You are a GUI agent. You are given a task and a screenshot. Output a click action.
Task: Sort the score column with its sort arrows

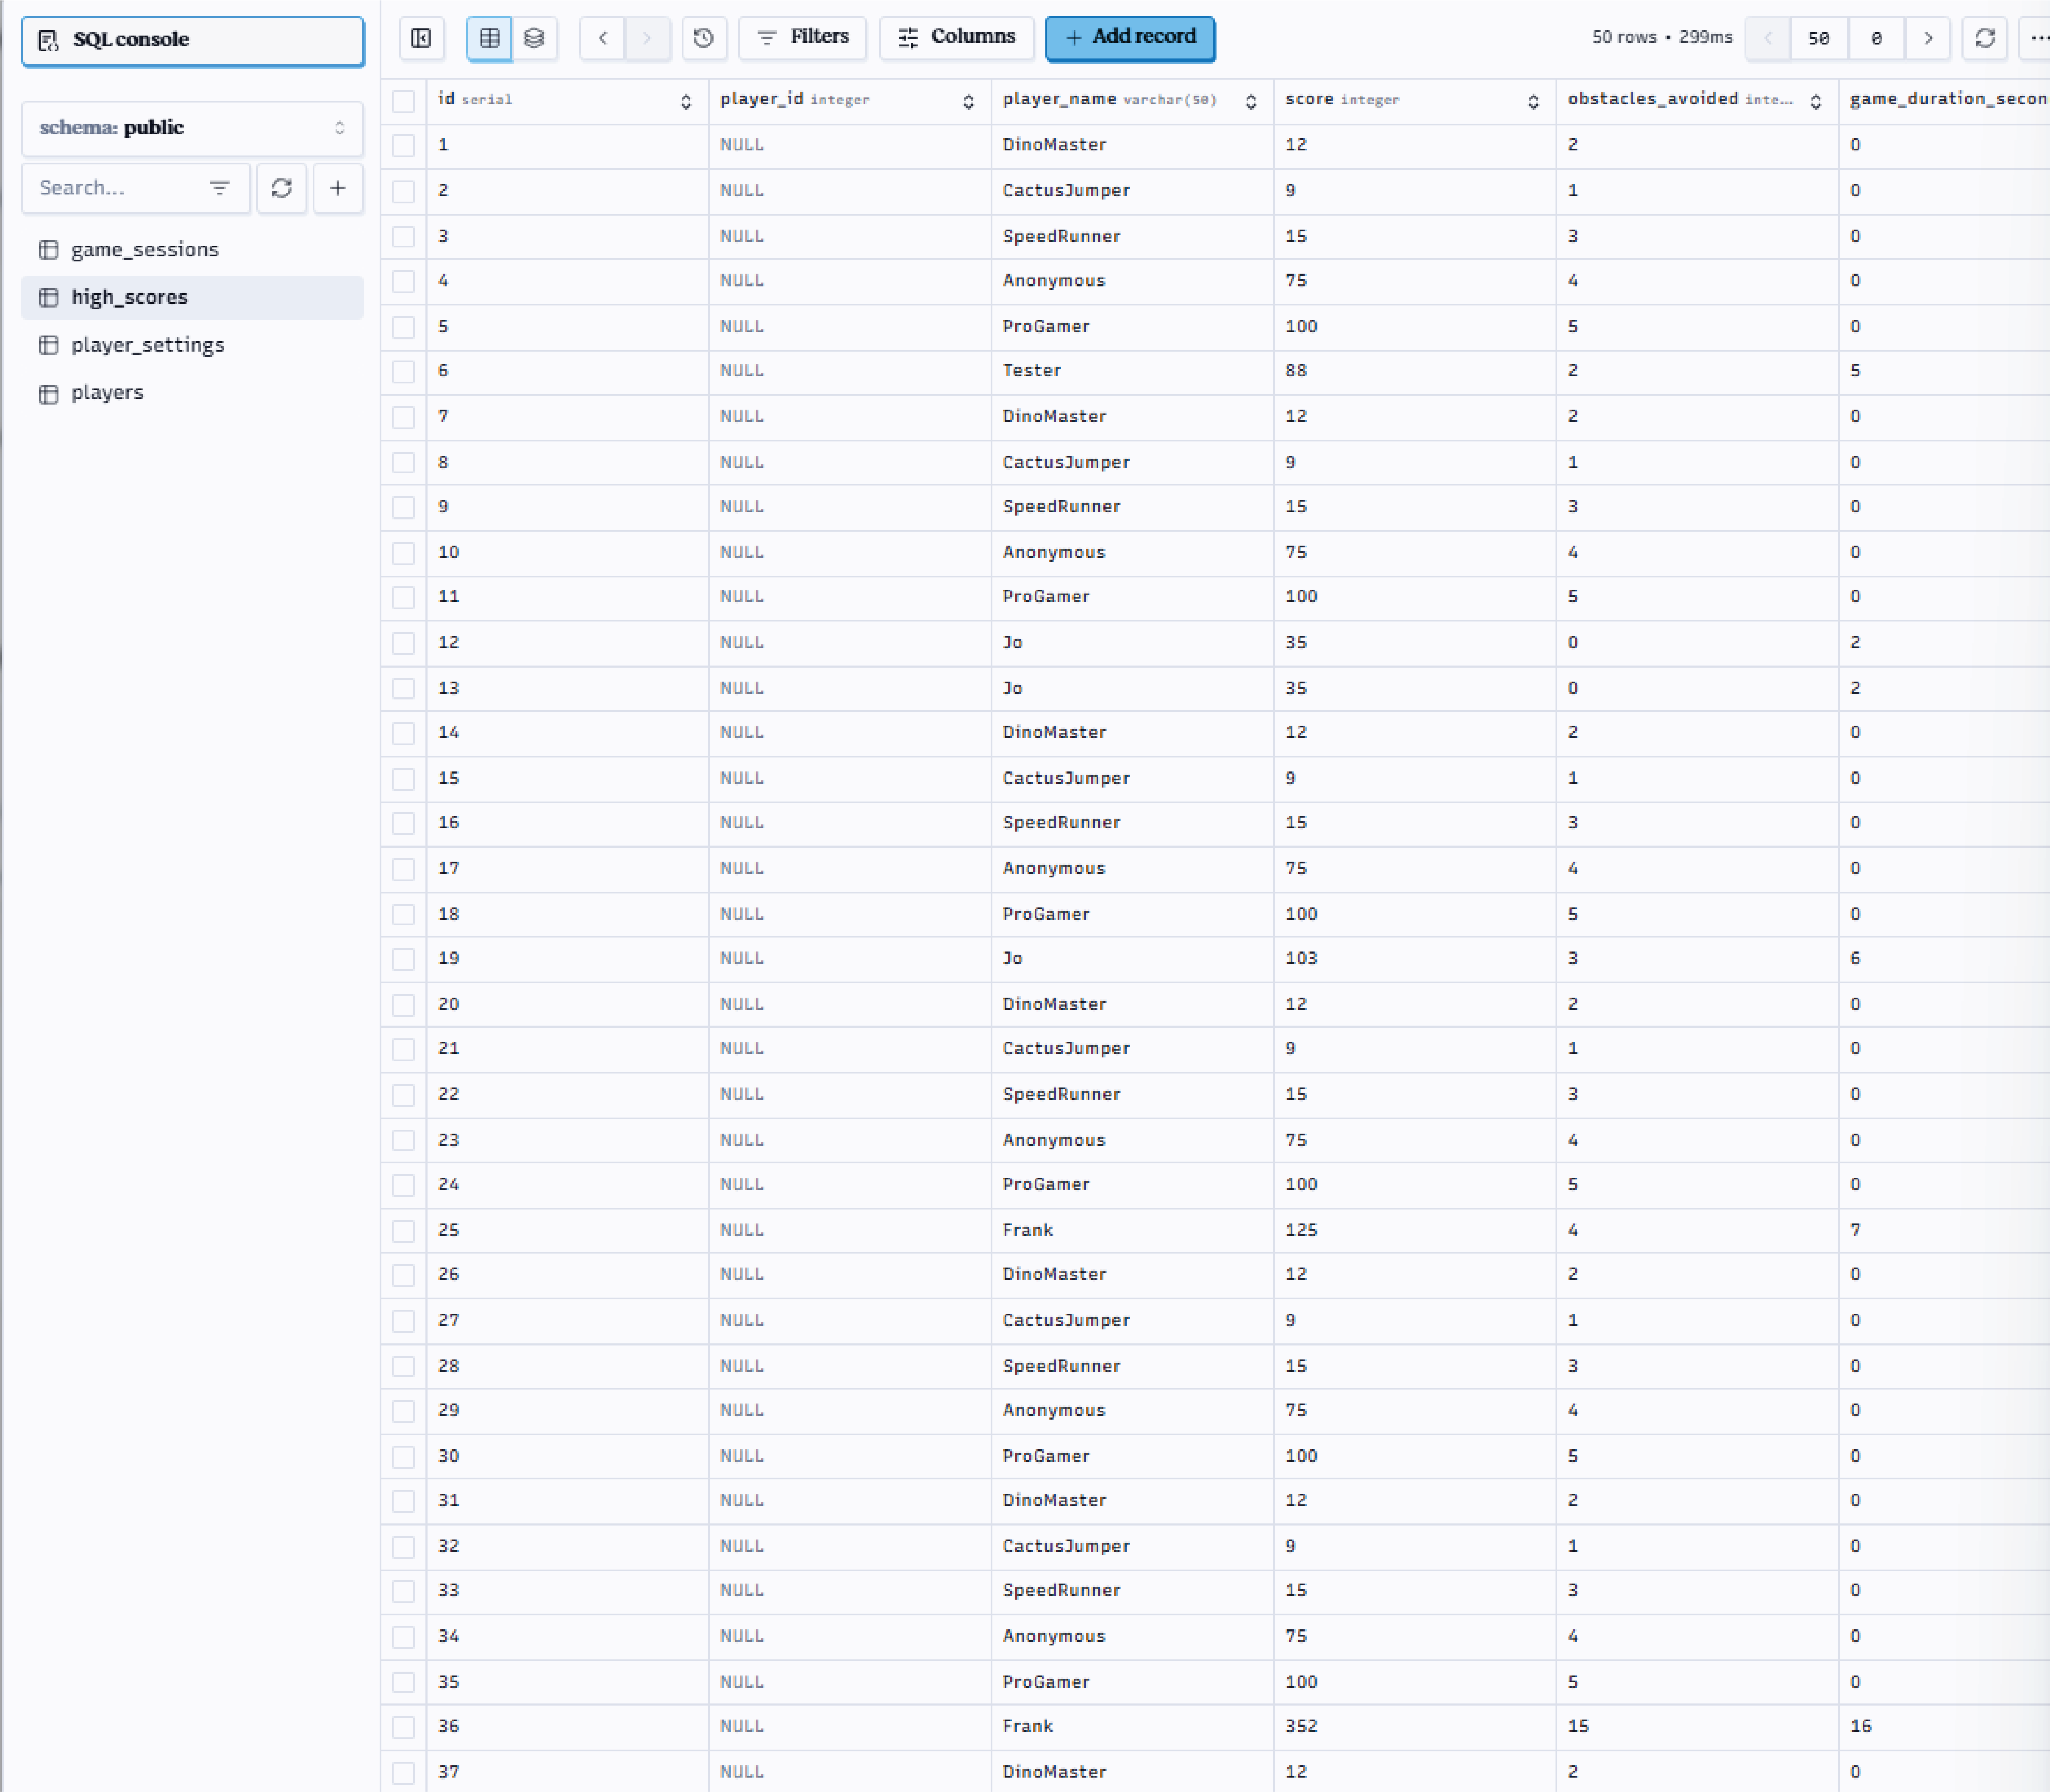click(1535, 101)
